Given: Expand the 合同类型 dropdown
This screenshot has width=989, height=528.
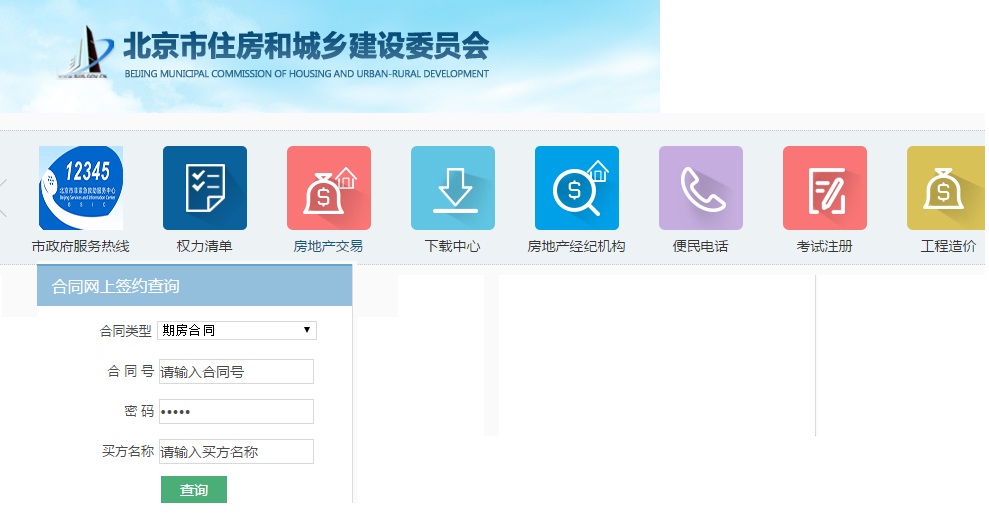Looking at the screenshot, I should click(237, 330).
